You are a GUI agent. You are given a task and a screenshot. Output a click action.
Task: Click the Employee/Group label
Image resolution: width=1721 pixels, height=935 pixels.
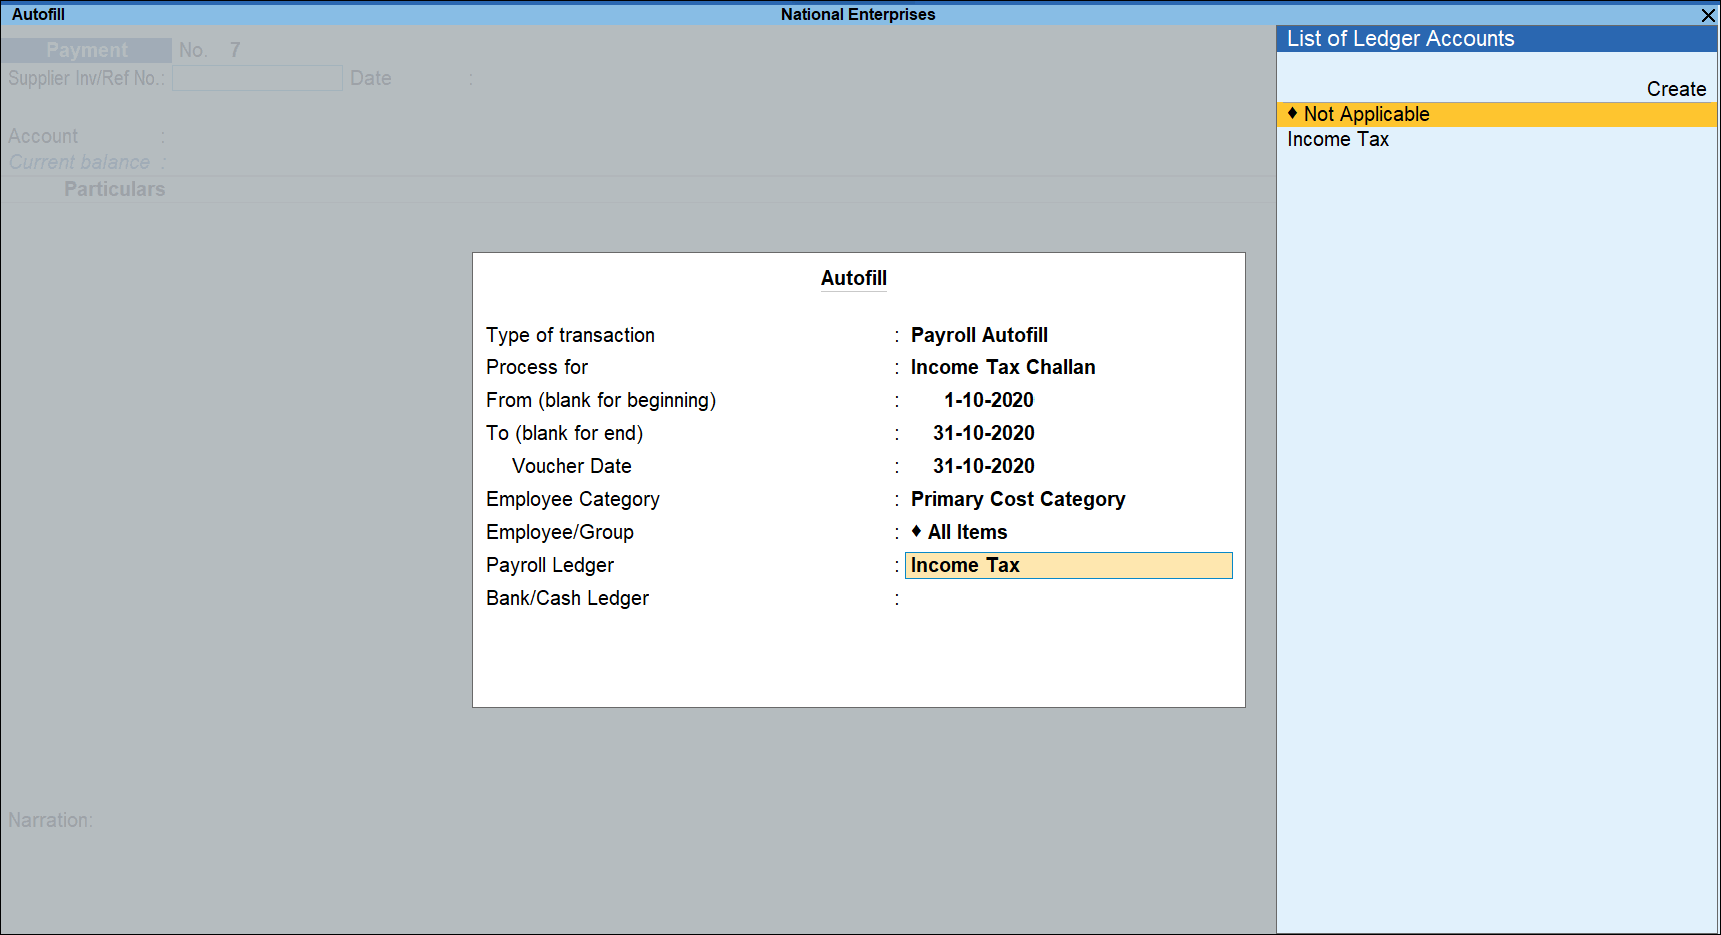(559, 532)
